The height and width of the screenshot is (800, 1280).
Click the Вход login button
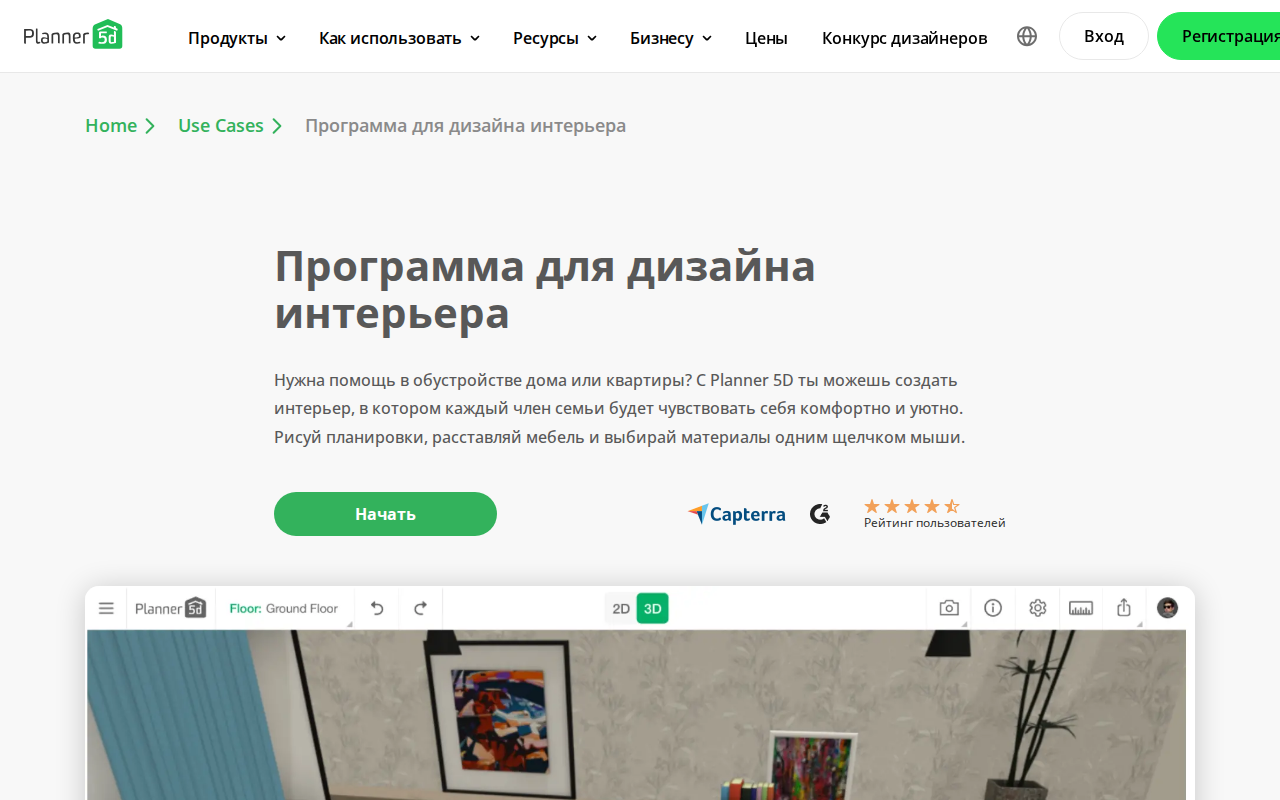click(1104, 36)
